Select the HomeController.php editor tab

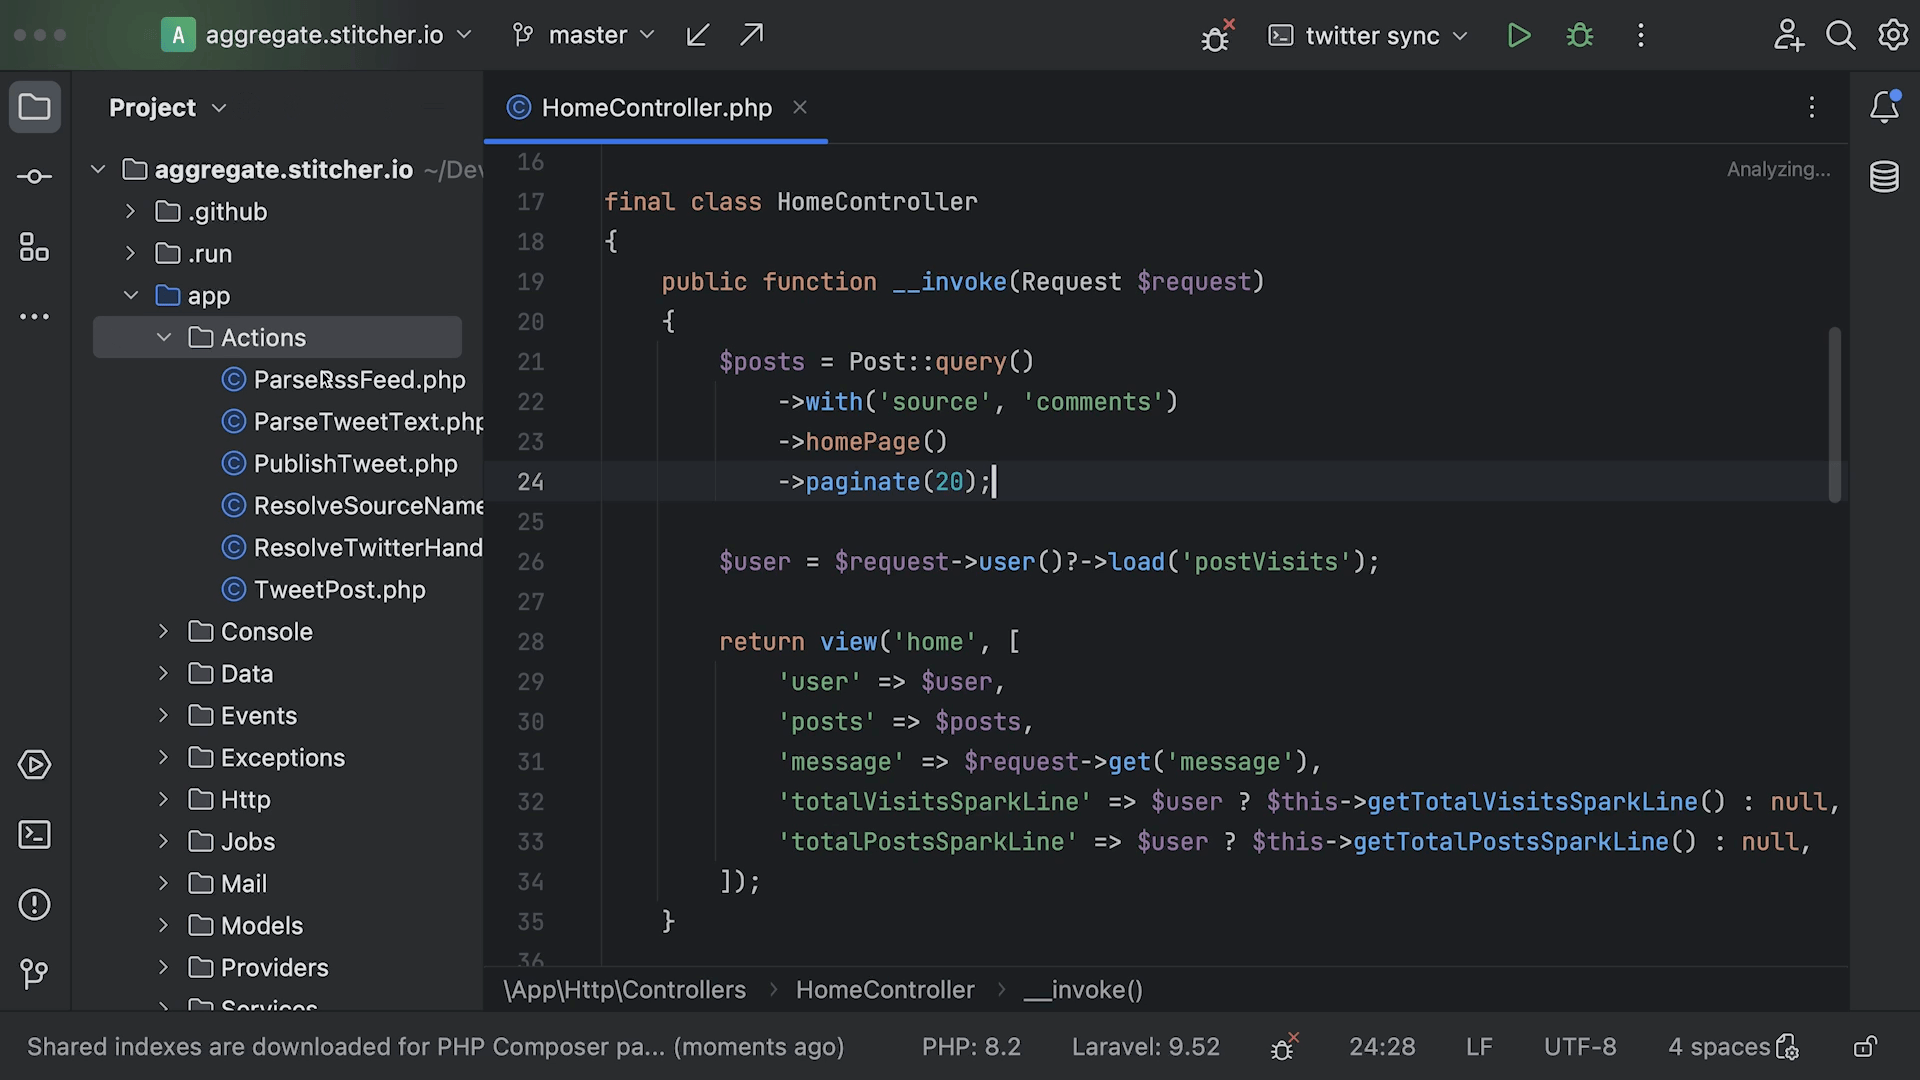pyautogui.click(x=655, y=108)
